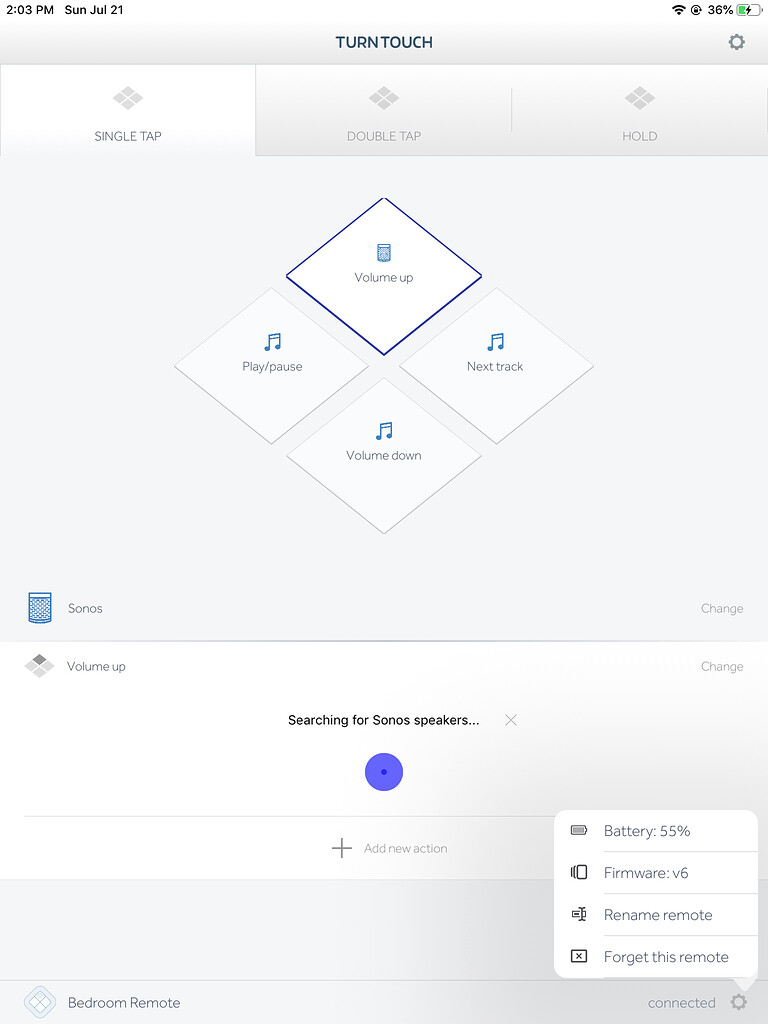Select the Volume down diamond button
Screen dimensions: 768x1024
384,455
